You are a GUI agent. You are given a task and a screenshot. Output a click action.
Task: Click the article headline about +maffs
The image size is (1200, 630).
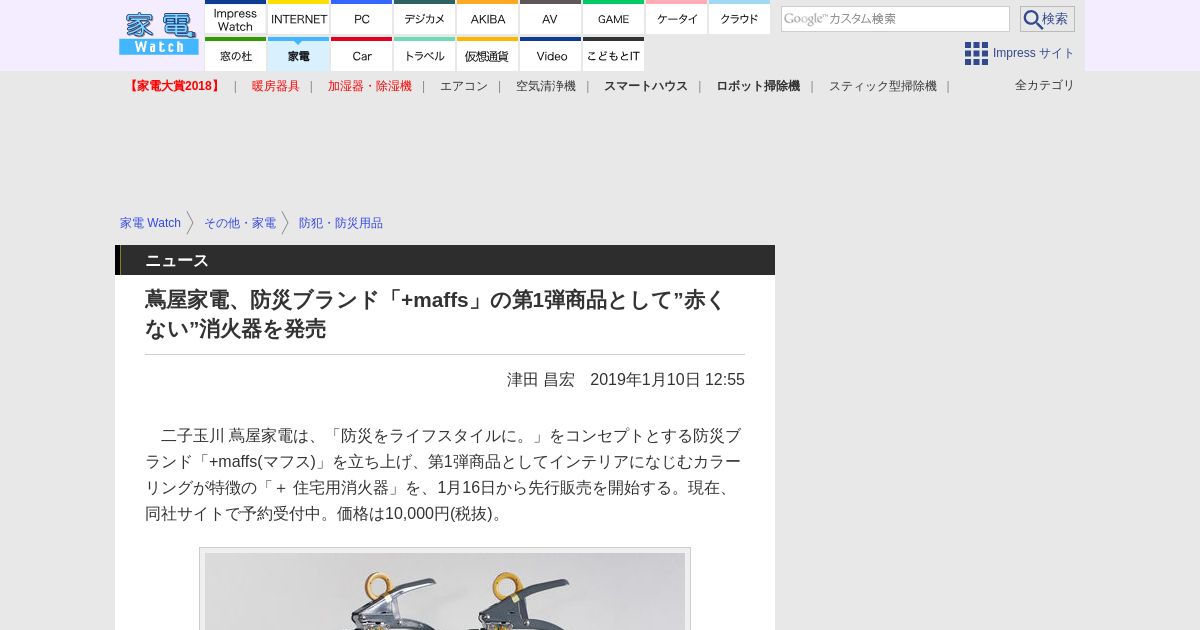tap(436, 314)
